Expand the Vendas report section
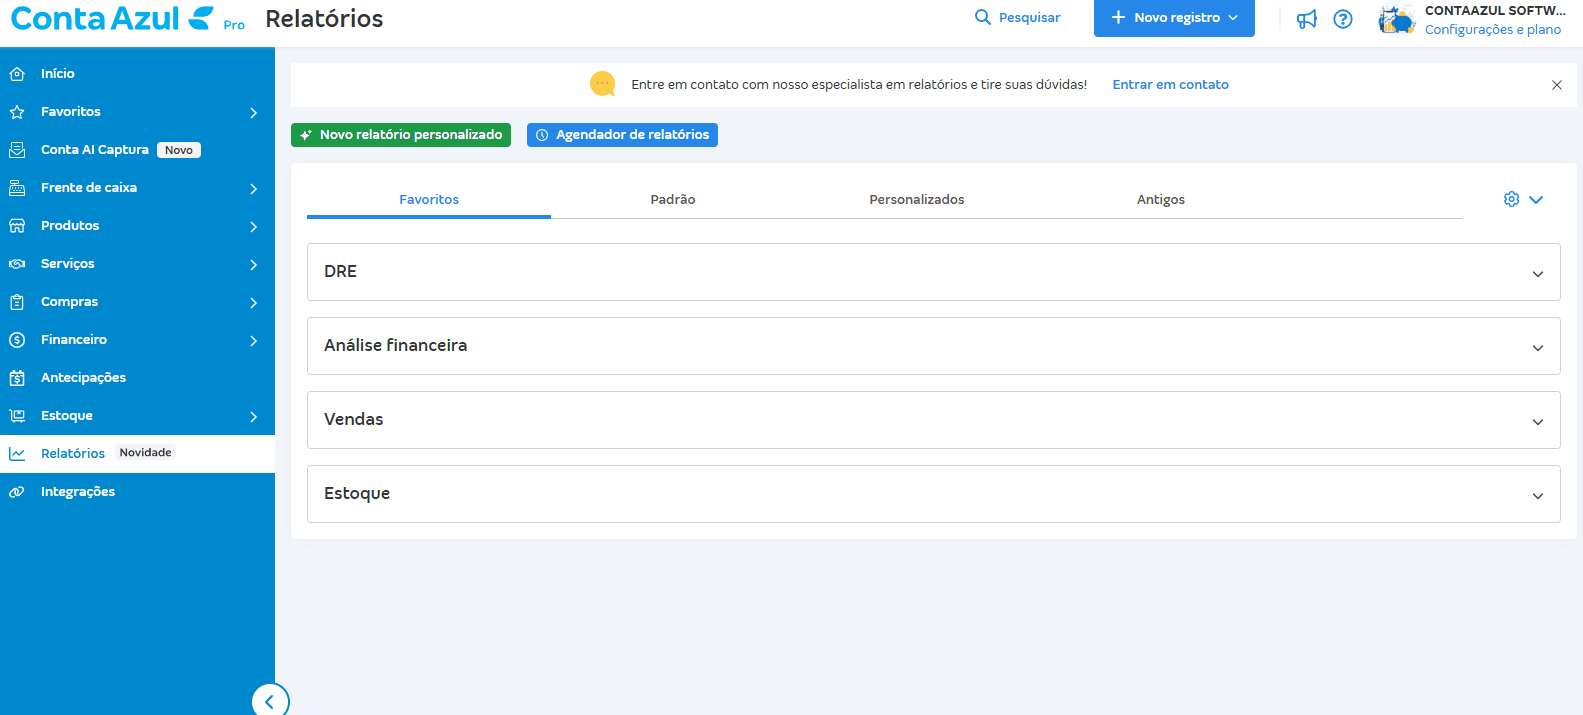1583x715 pixels. tap(1537, 421)
